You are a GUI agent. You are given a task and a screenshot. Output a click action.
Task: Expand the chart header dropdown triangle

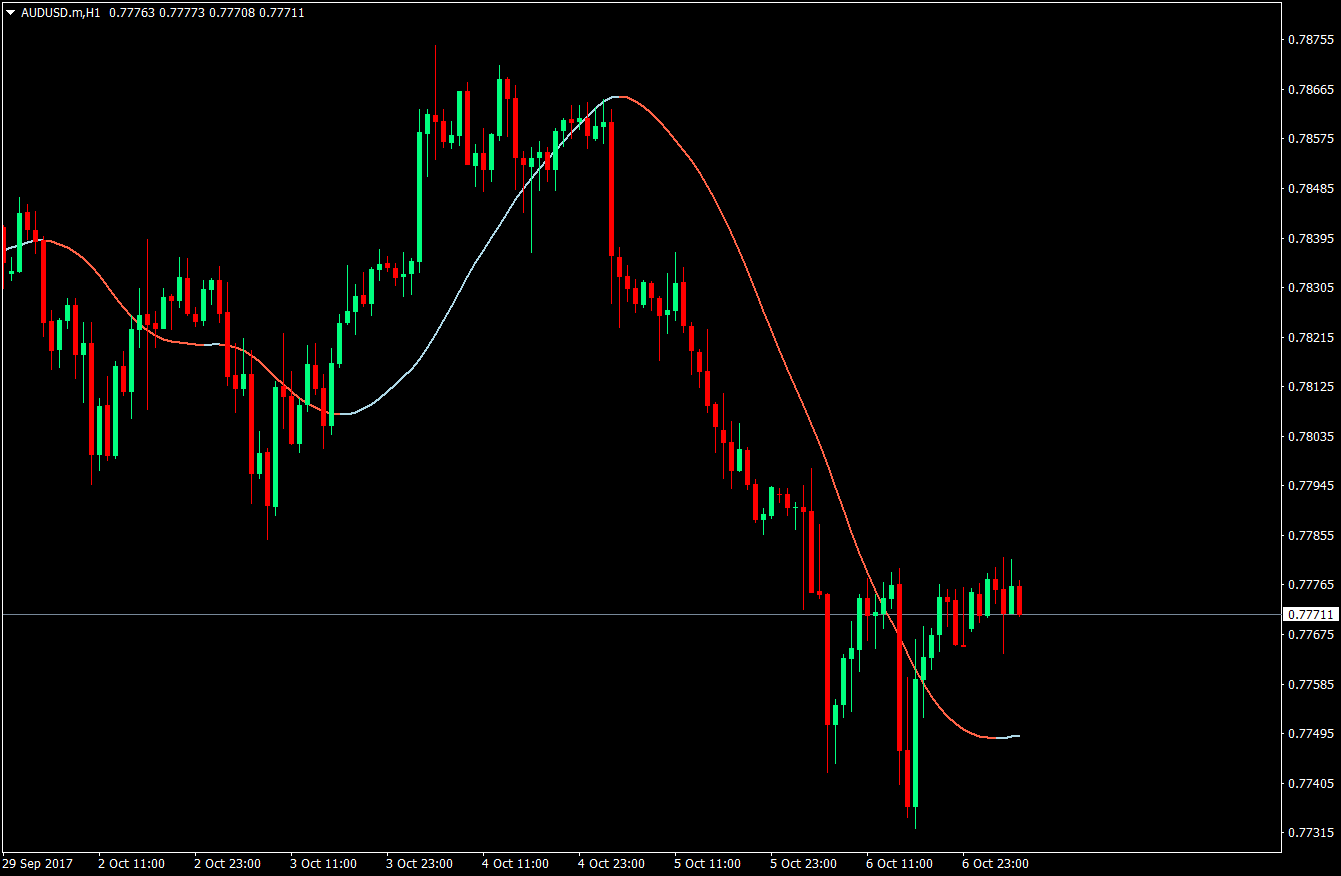(x=10, y=13)
